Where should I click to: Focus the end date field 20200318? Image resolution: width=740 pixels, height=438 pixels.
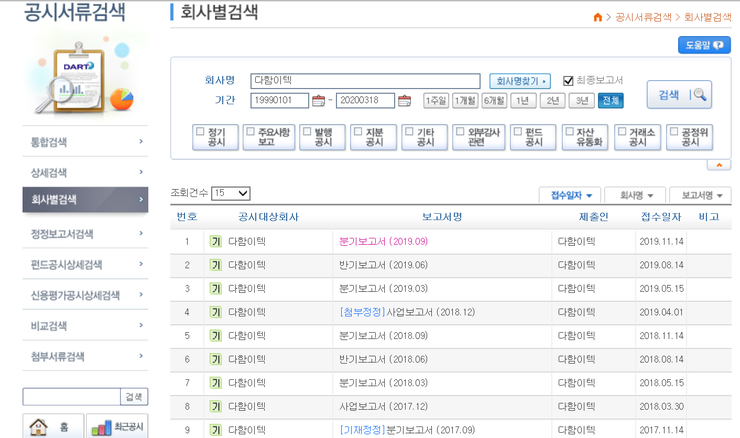[x=365, y=101]
